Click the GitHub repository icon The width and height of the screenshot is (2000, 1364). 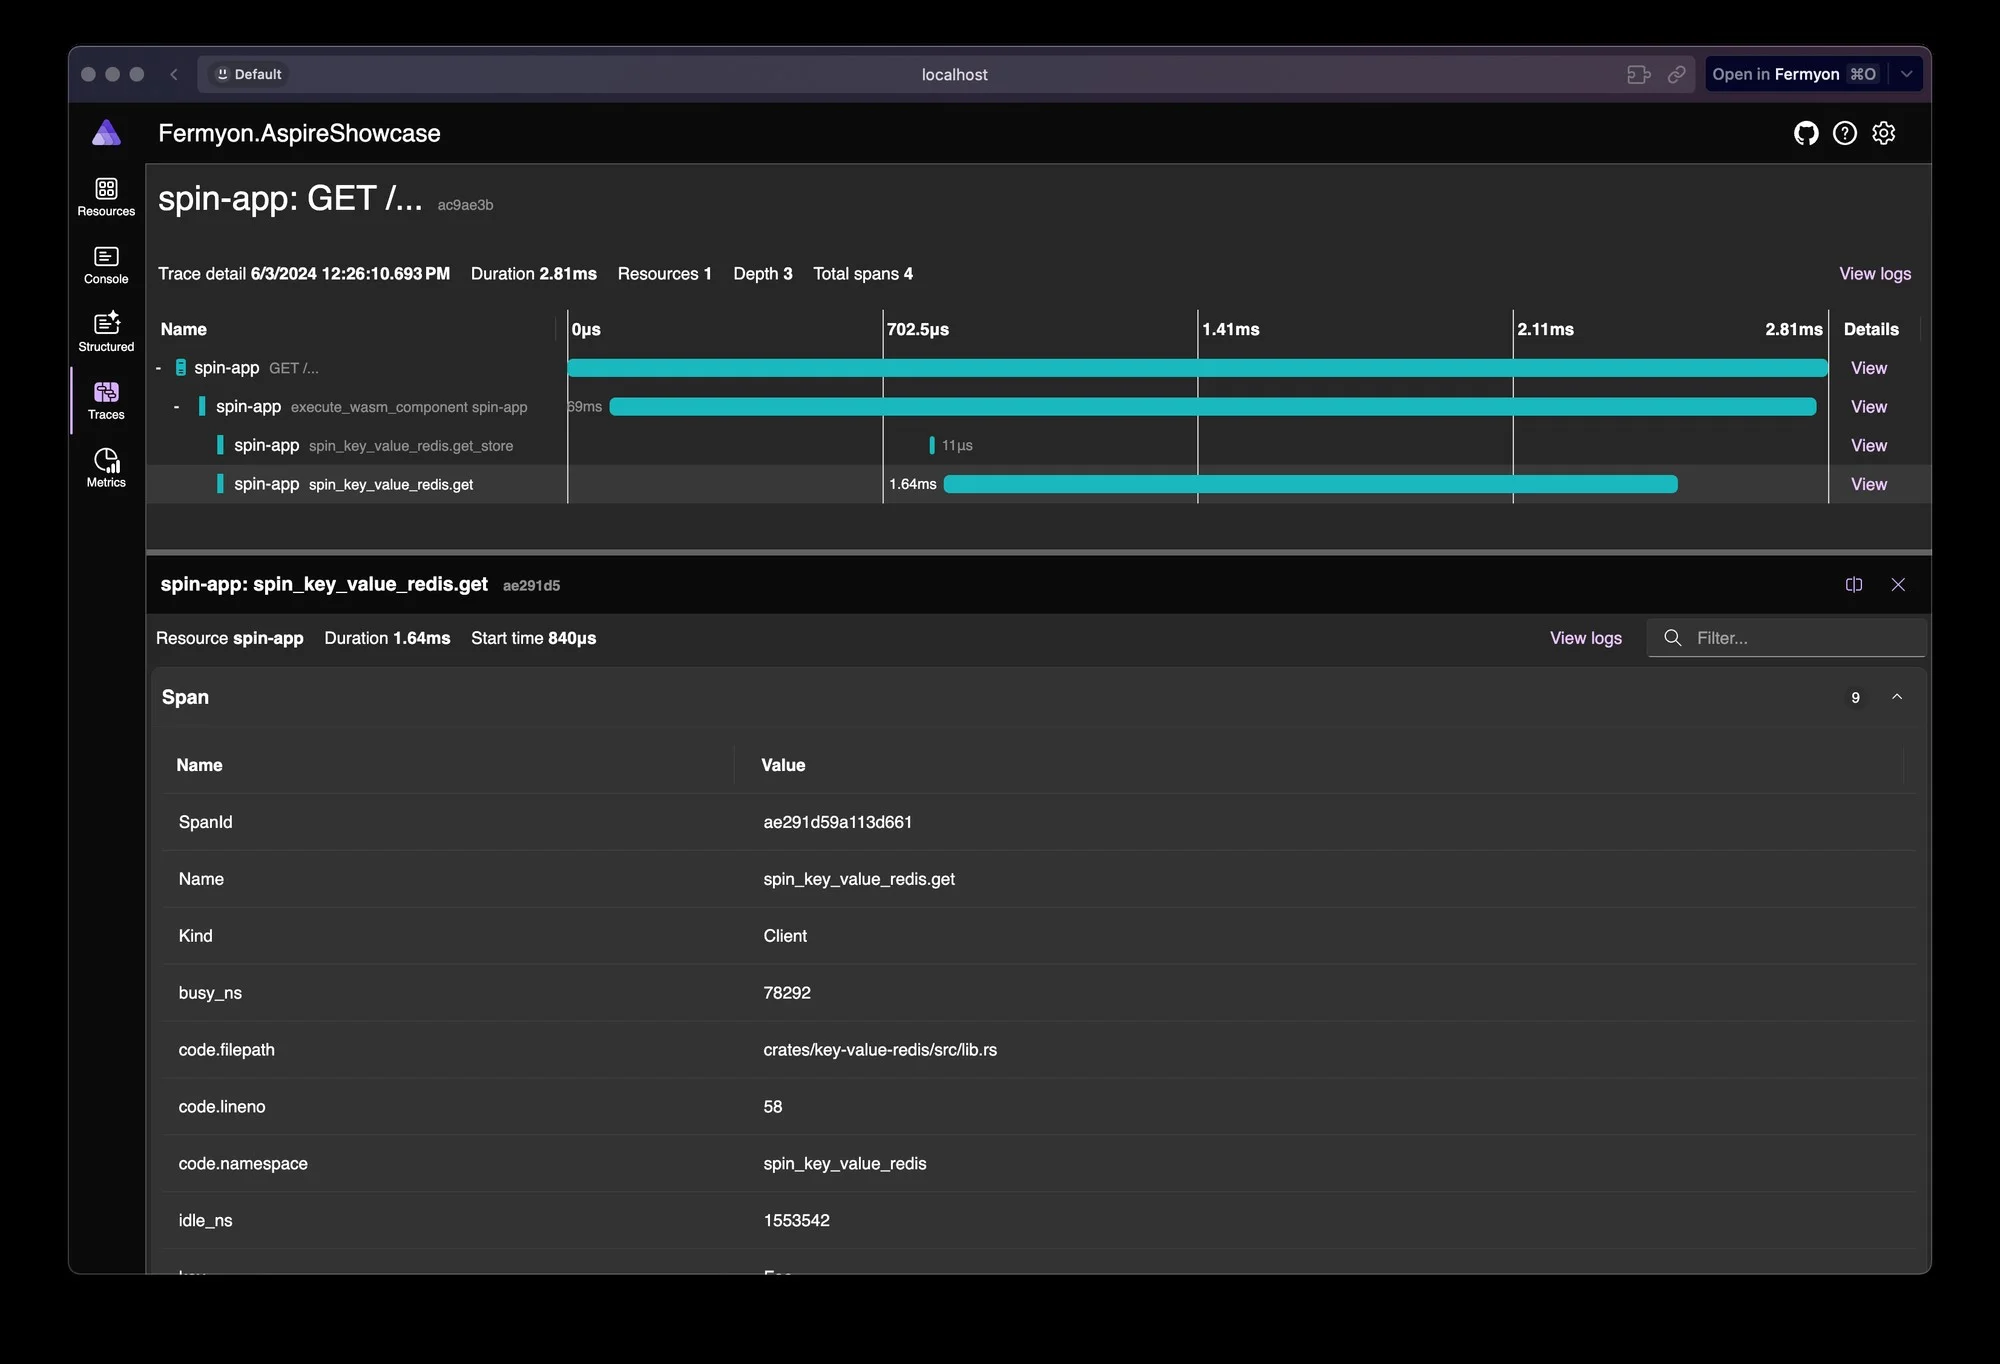1805,133
